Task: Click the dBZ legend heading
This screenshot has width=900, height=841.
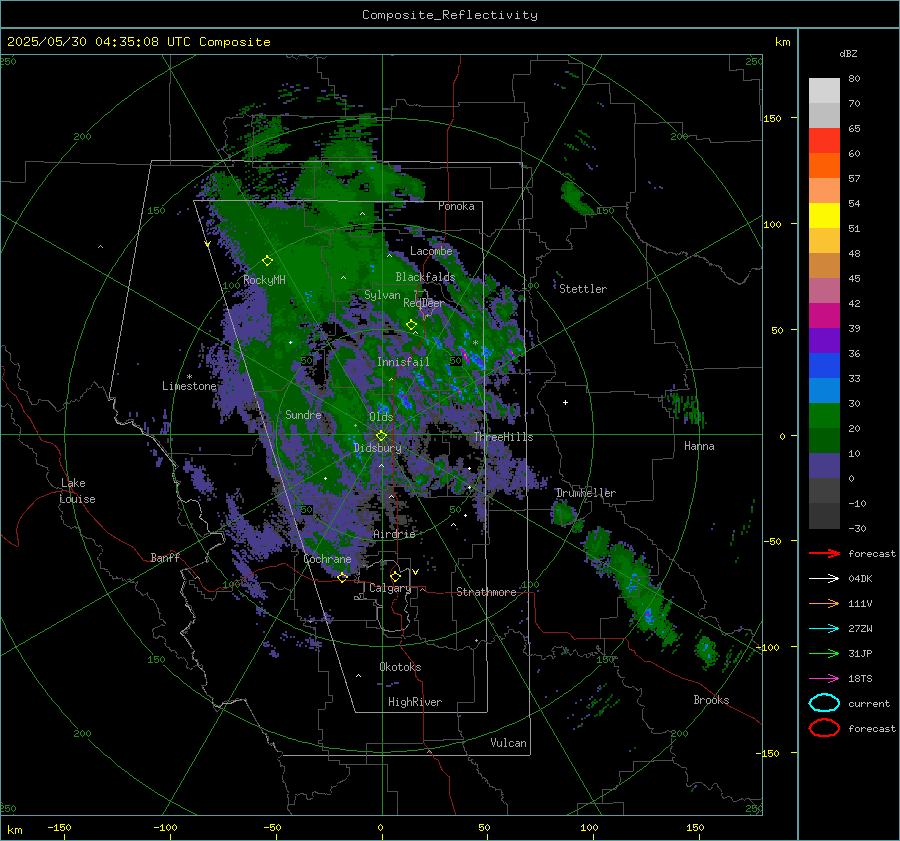Action: click(848, 53)
